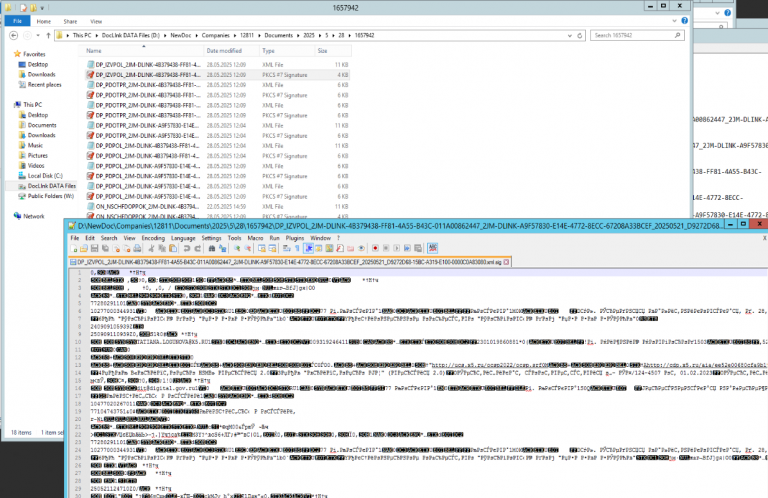Viewport: 768px width, 498px height.
Task: Open the Share tab in Explorer ribbon
Action: (x=70, y=22)
